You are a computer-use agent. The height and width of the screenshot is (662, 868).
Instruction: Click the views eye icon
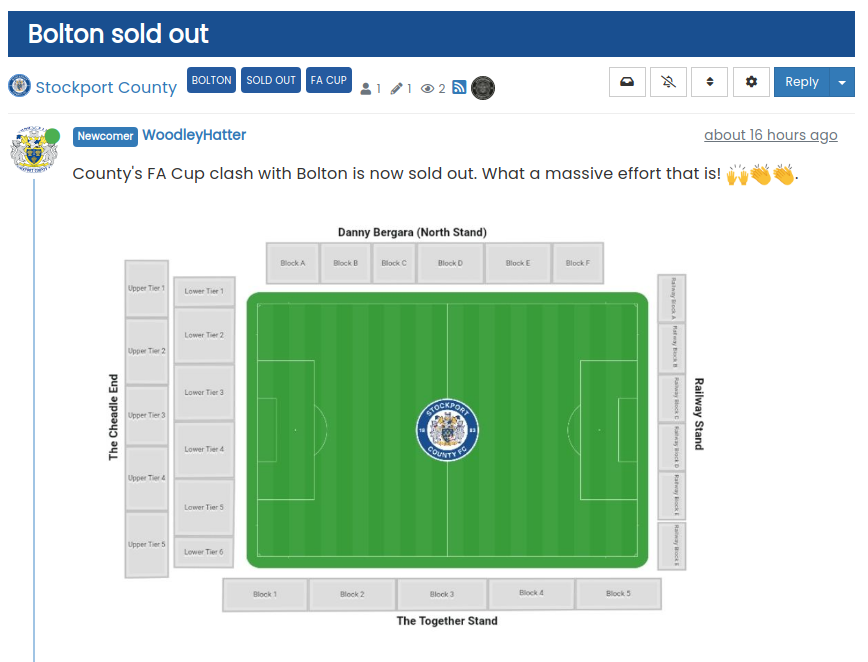[428, 89]
